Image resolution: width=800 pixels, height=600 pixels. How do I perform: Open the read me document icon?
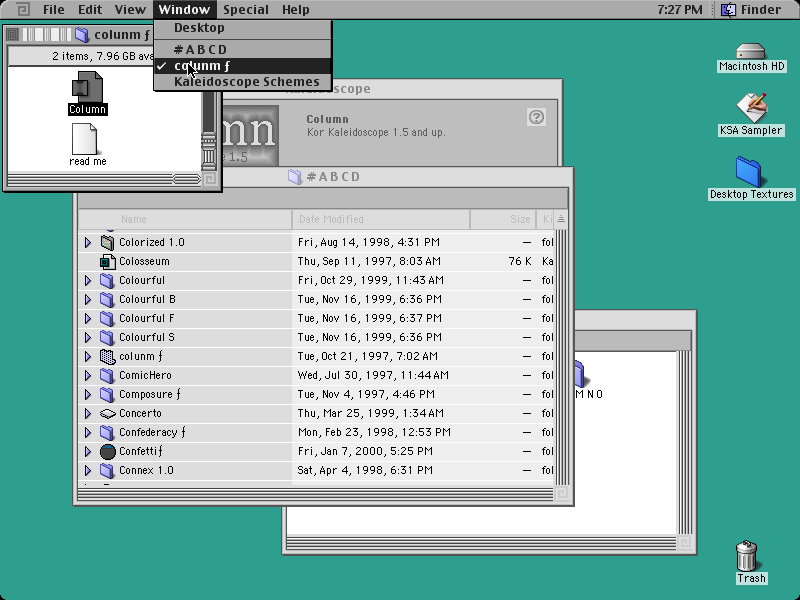(x=85, y=139)
